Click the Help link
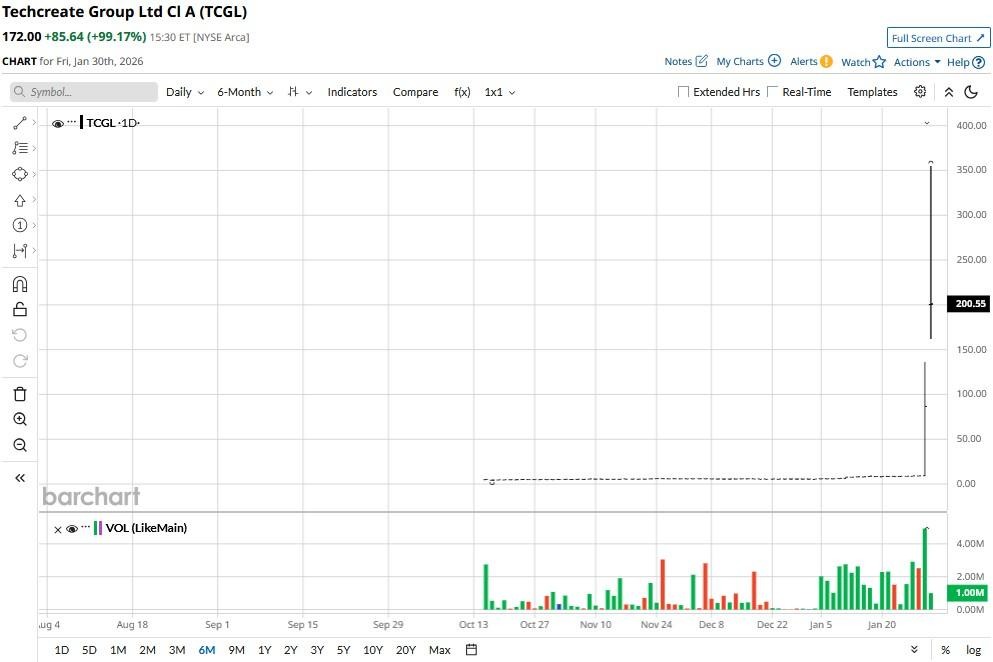This screenshot has width=993, height=662. (958, 62)
